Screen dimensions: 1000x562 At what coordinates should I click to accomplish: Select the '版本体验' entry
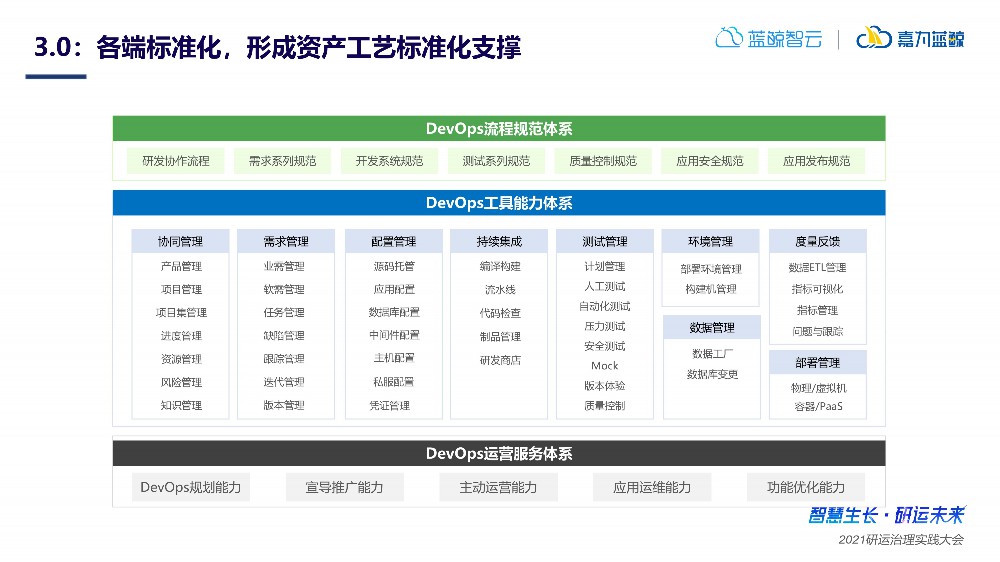point(605,385)
